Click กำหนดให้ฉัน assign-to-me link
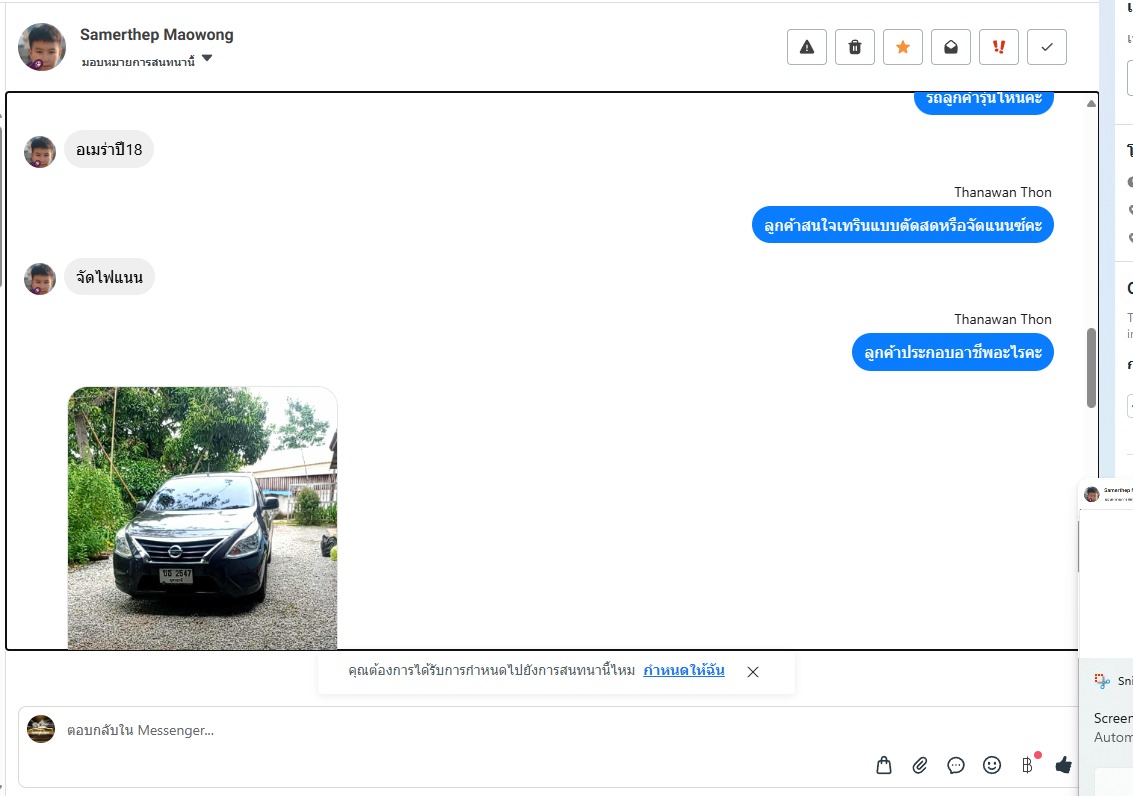This screenshot has width=1133, height=796. click(x=684, y=670)
